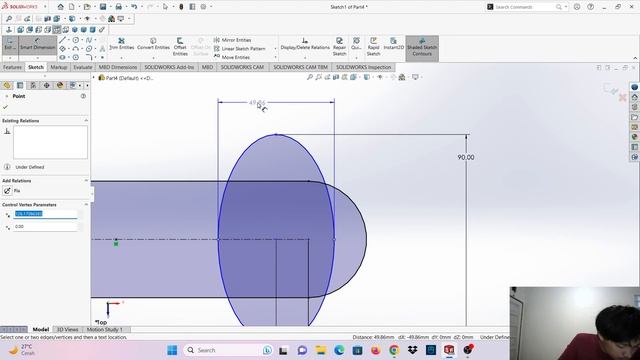Activate Offset Entities tool
This screenshot has height=360, width=640.
tap(180, 47)
